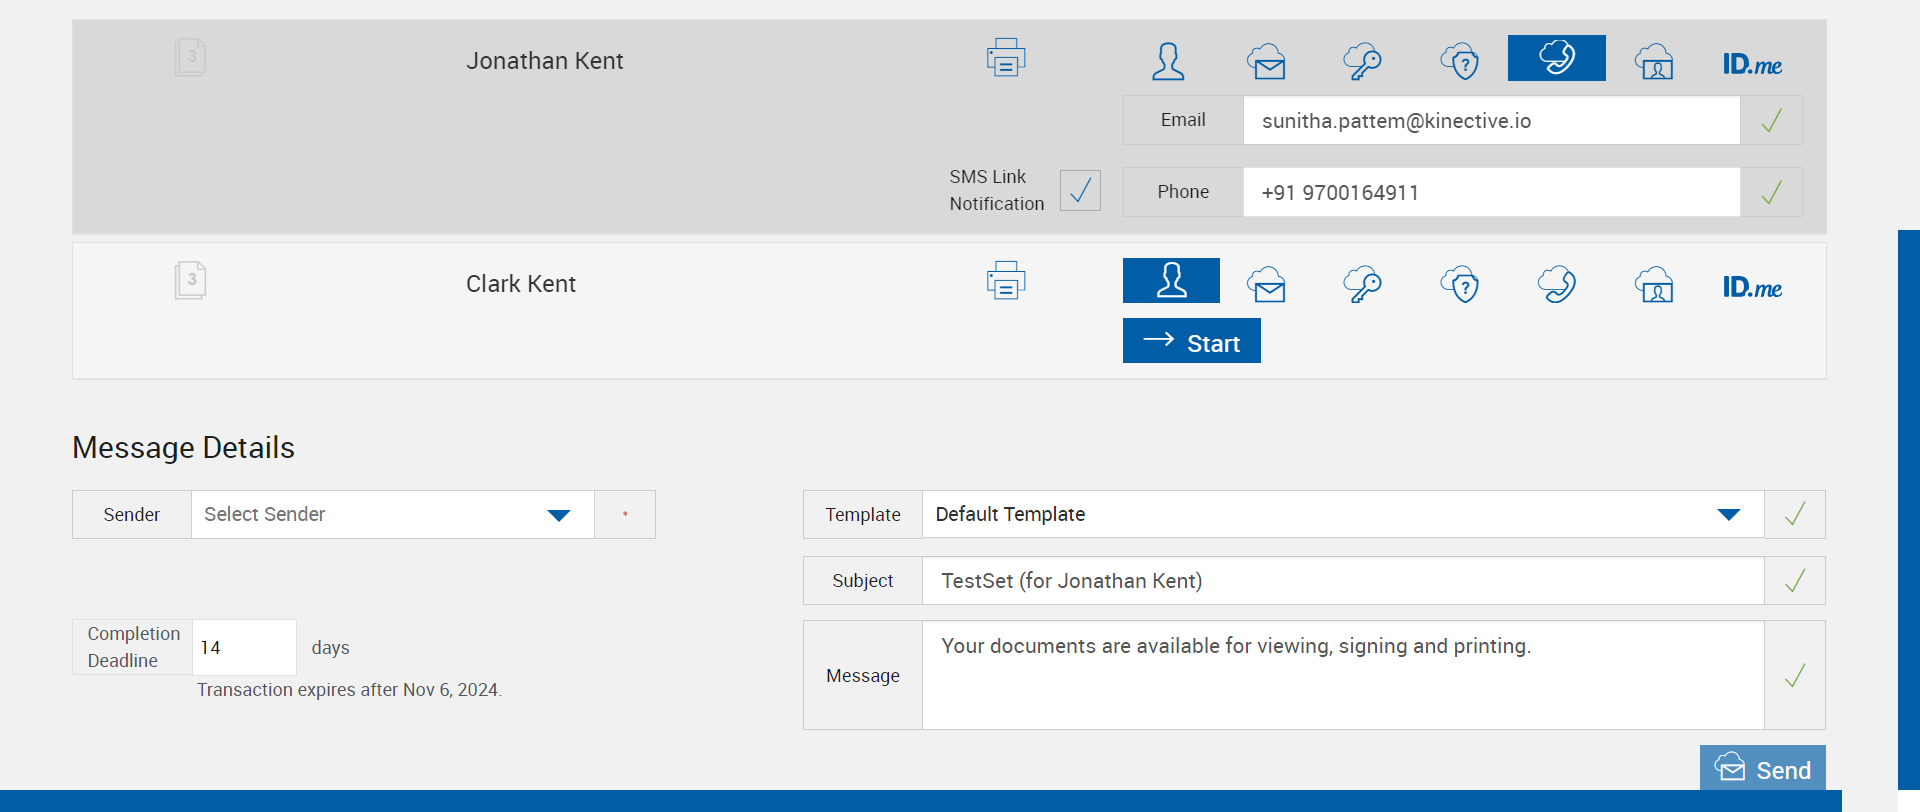The width and height of the screenshot is (1920, 812).
Task: Focus the Subject text field
Action: coord(1342,581)
